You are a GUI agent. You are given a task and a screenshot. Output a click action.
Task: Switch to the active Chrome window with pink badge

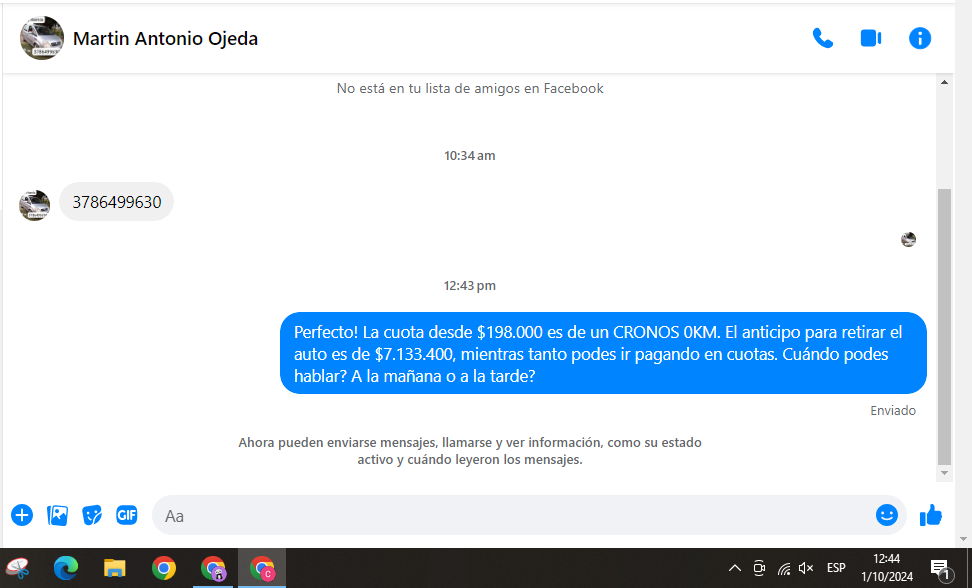(262, 568)
